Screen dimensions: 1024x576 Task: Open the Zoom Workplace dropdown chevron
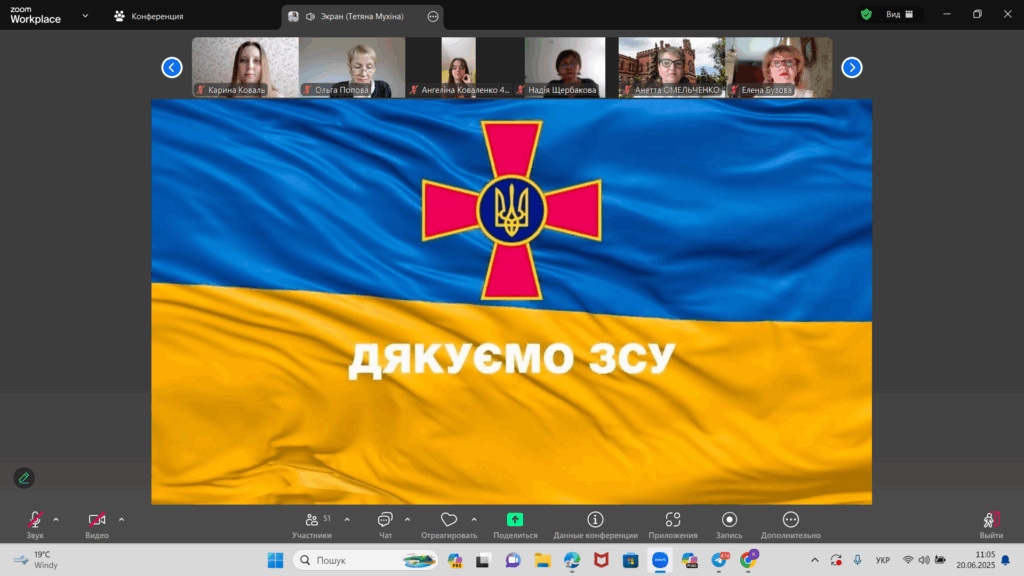click(85, 16)
